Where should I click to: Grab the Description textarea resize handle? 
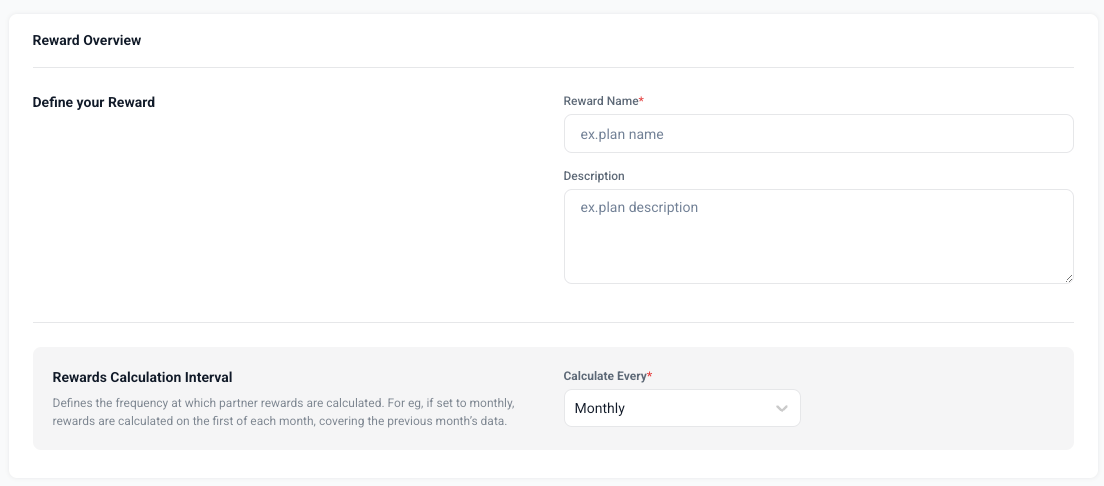coord(1068,278)
